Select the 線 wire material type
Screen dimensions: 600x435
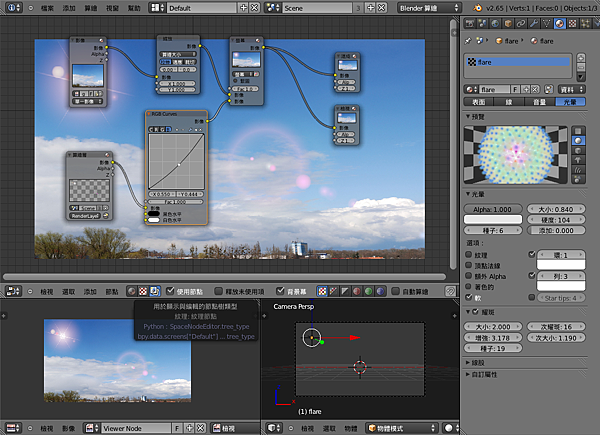pyautogui.click(x=509, y=102)
